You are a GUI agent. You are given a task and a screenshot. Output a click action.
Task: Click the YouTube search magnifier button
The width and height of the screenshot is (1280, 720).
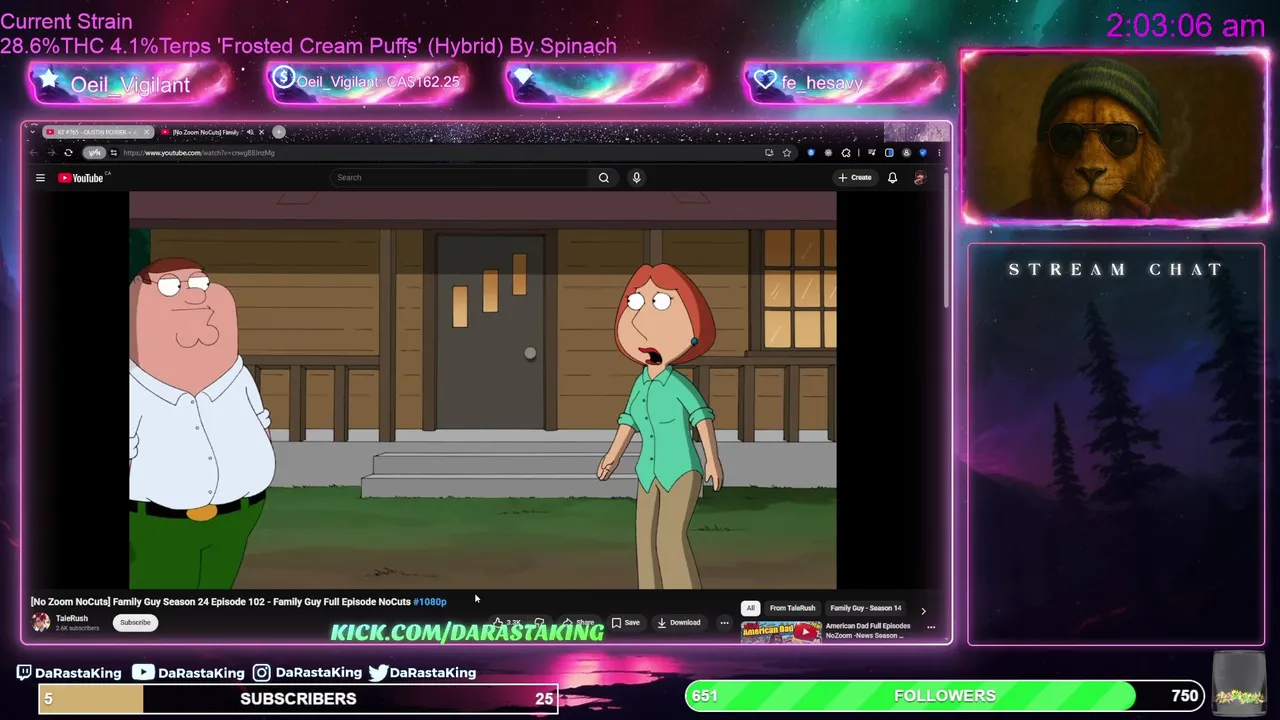(604, 178)
